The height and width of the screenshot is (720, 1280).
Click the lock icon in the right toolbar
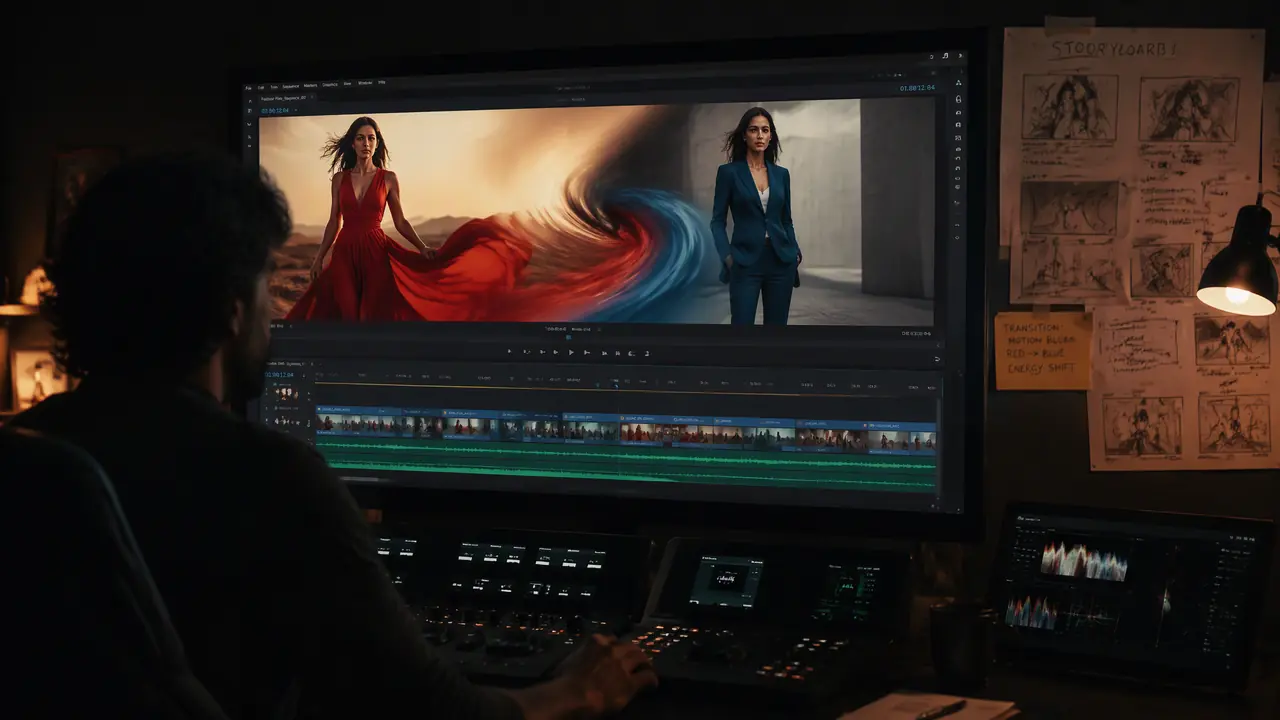[958, 99]
